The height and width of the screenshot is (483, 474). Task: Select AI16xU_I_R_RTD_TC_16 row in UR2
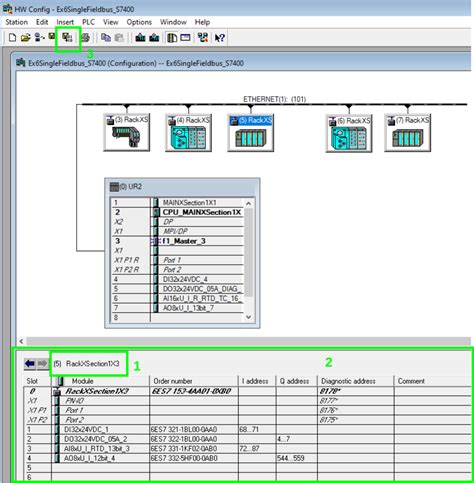pos(178,298)
